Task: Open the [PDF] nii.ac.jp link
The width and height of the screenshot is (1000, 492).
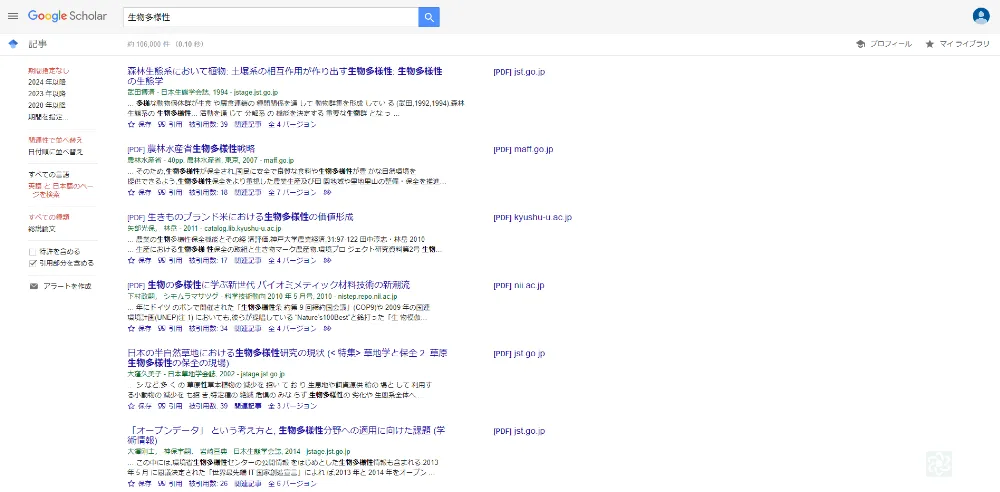Action: tap(519, 286)
